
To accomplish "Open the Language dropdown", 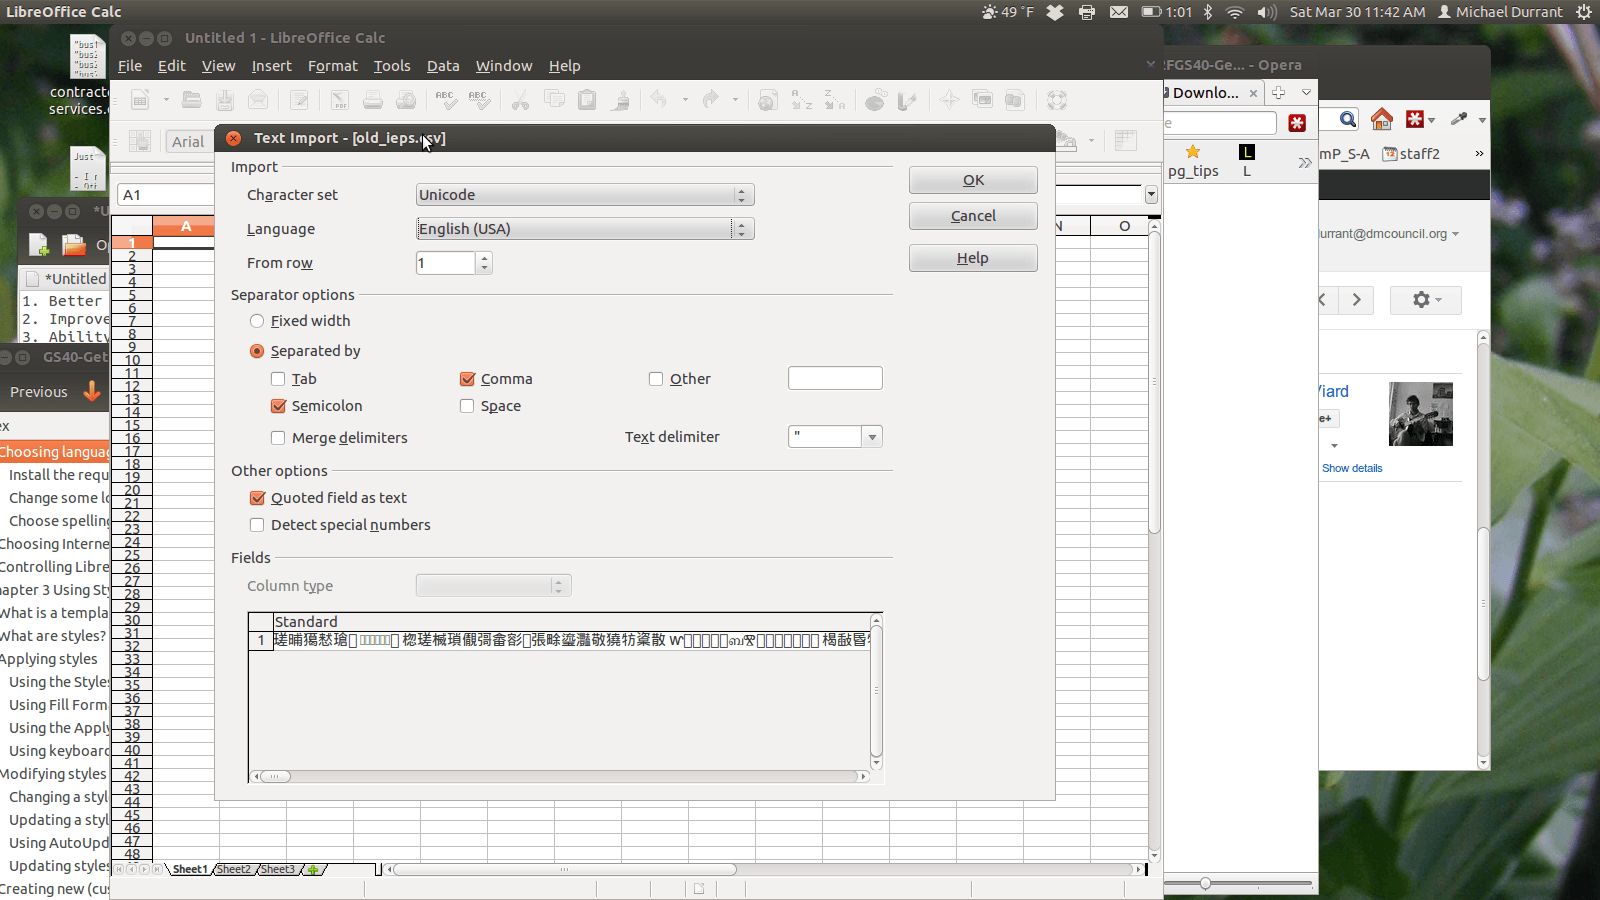I will pos(585,229).
